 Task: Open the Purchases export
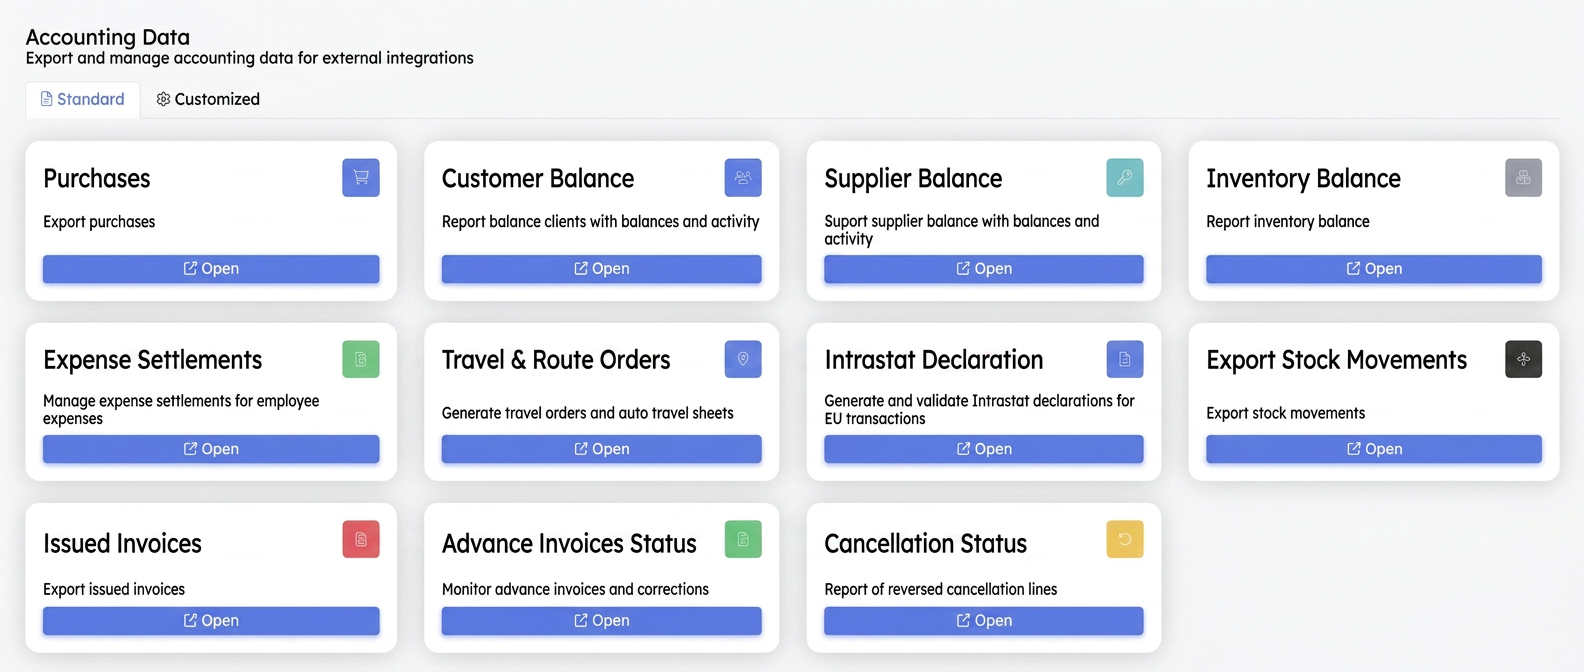coord(211,269)
